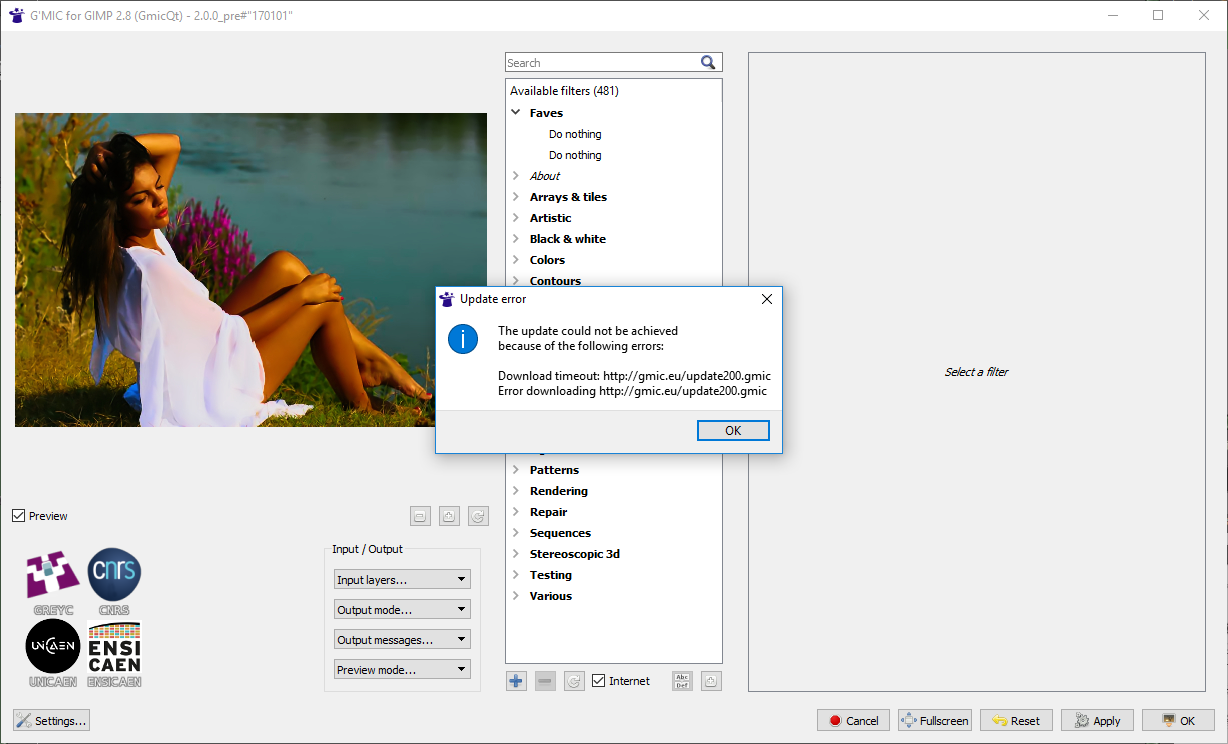Click the grey minus remove-fave icon
The height and width of the screenshot is (744, 1228).
pyautogui.click(x=545, y=681)
